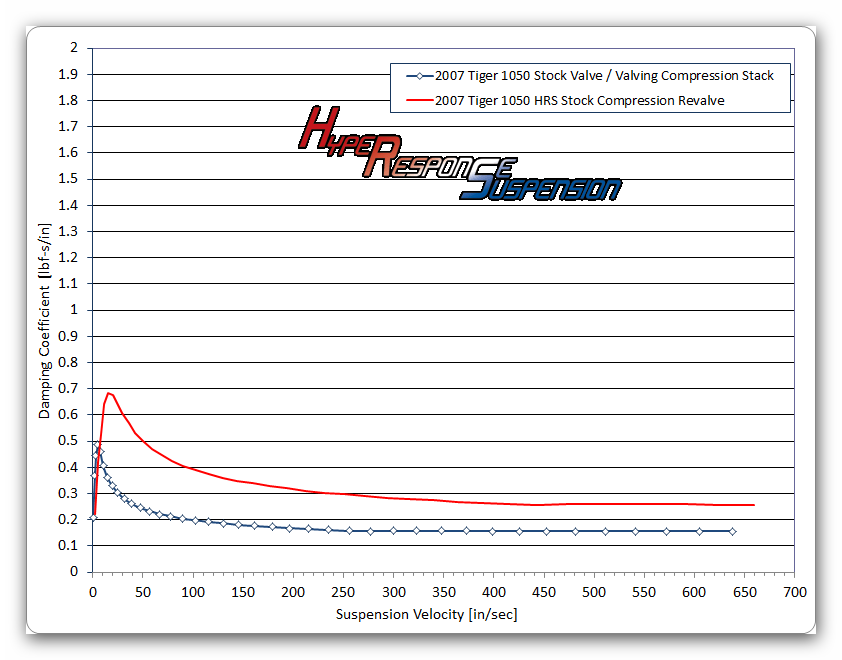Click the legend entry "2007 Tiger 1050 Stock Valve / Valving Compression Stack"

point(590,76)
